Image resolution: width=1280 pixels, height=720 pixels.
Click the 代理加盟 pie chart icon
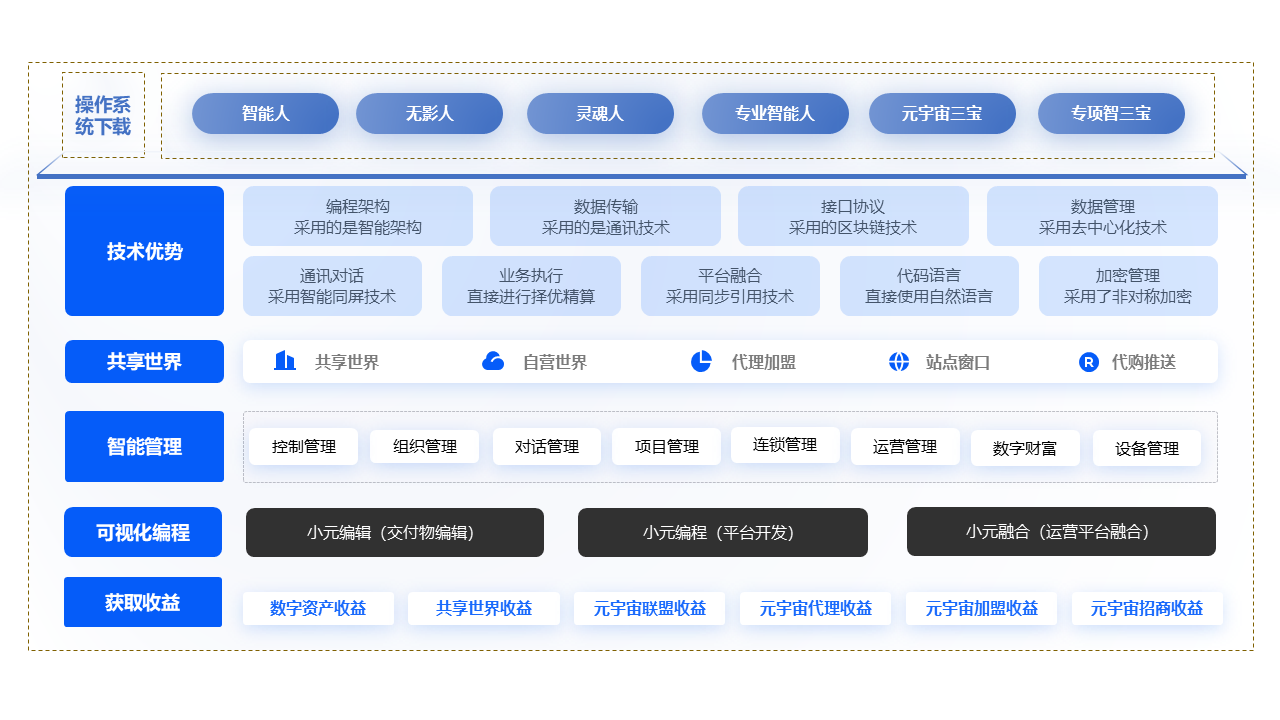[701, 361]
